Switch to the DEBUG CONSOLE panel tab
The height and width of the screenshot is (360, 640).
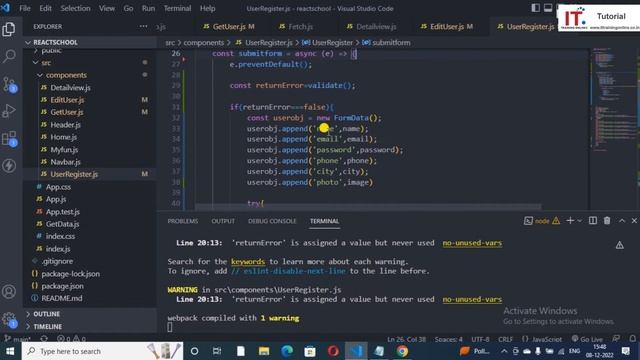(x=272, y=221)
